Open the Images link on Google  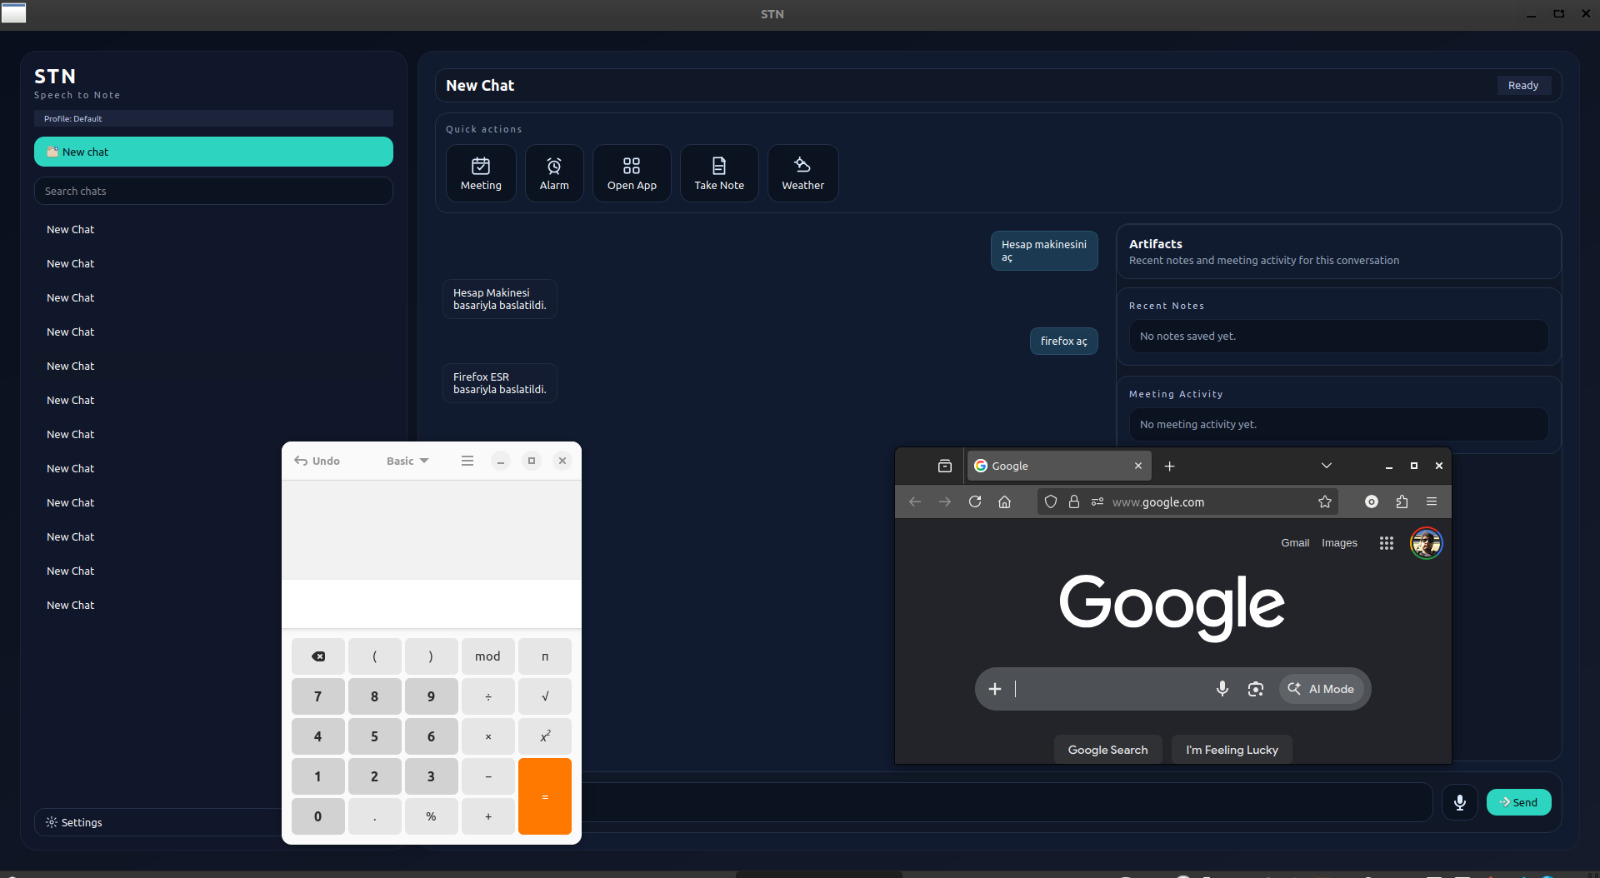[x=1339, y=543]
